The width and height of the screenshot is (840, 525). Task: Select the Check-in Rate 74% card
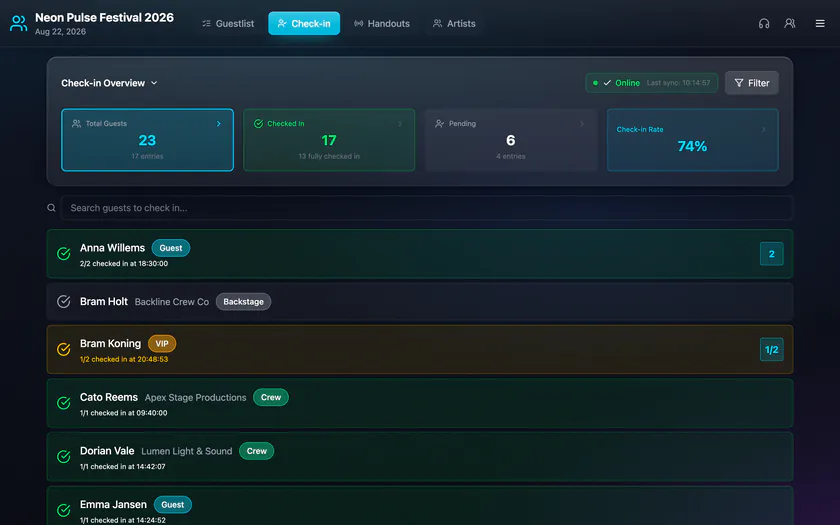coord(692,140)
